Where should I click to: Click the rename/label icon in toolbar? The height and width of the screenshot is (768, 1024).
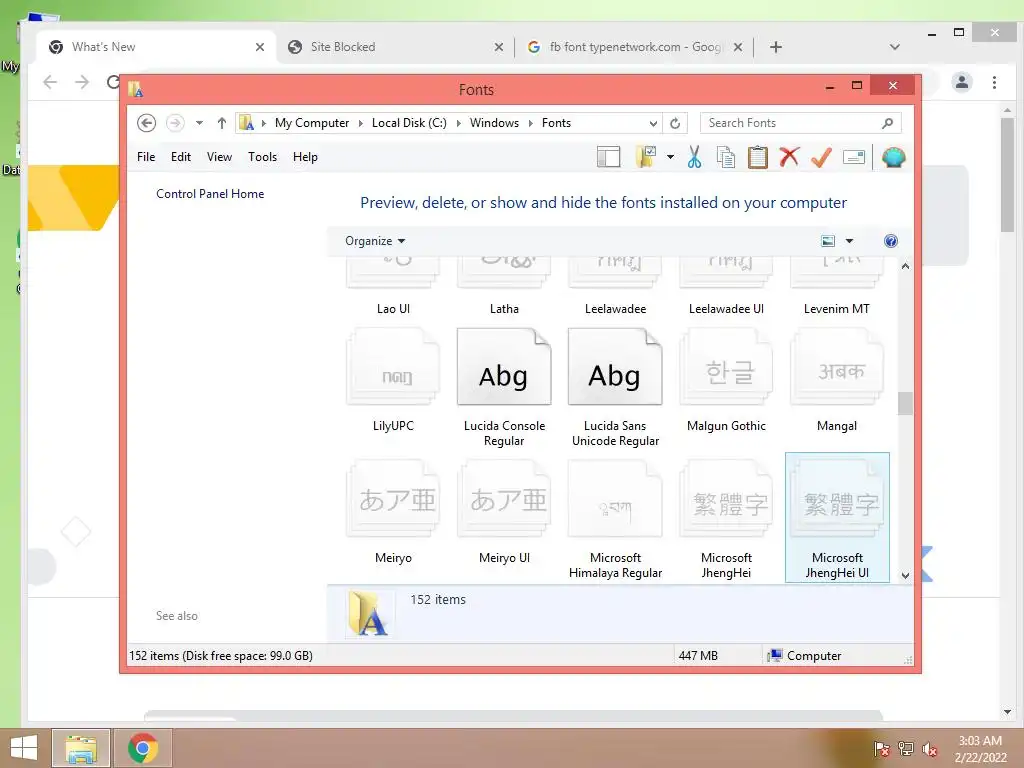pyautogui.click(x=854, y=157)
